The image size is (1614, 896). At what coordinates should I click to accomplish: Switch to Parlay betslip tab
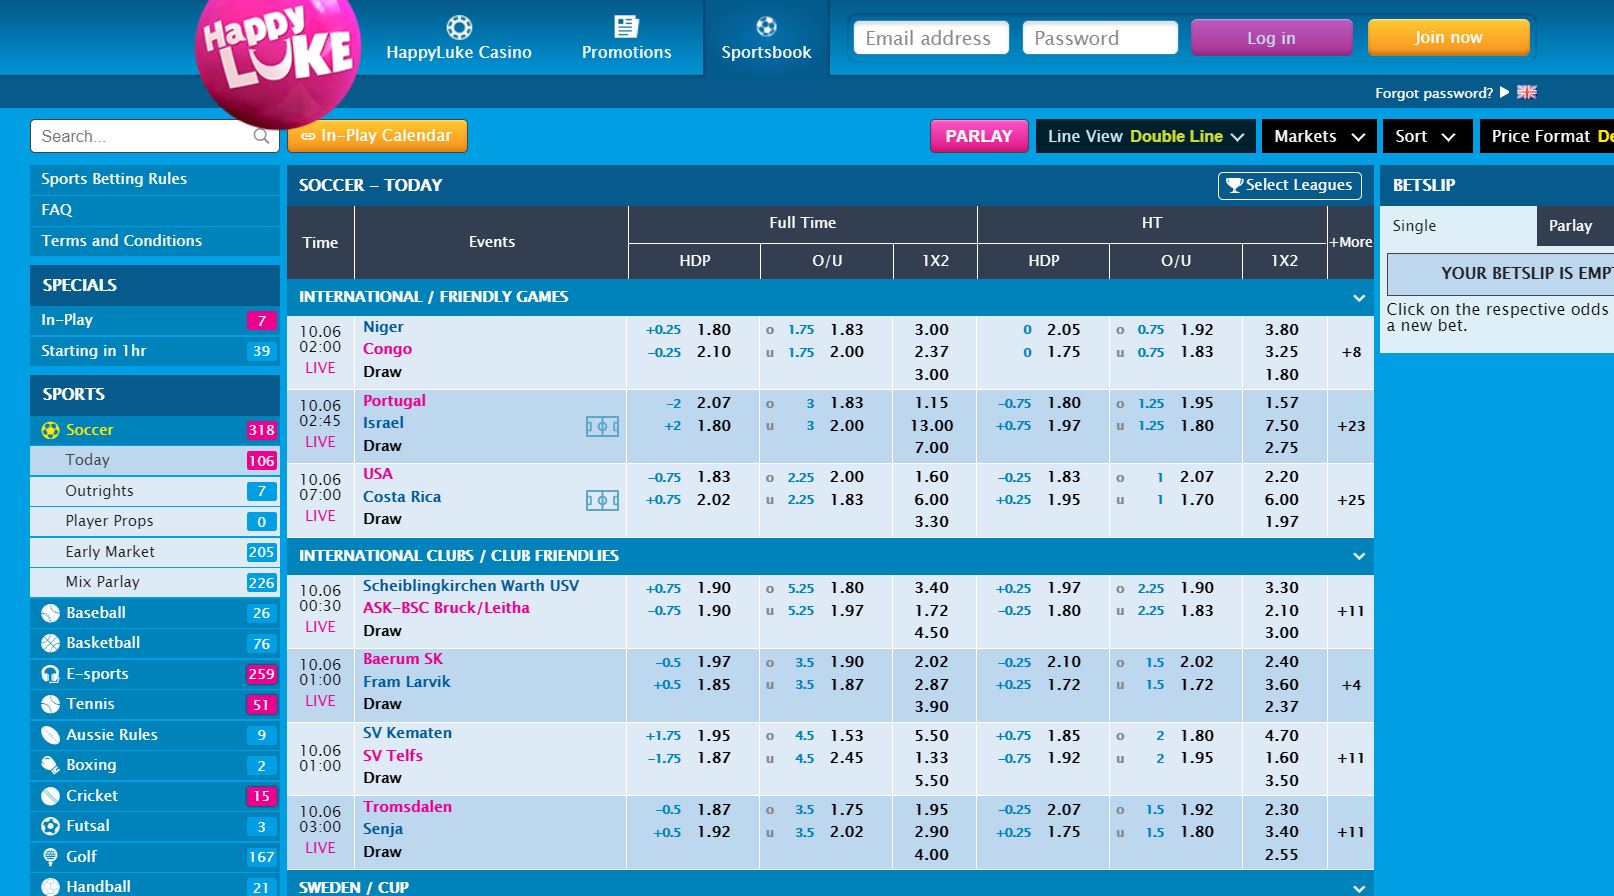(1575, 226)
